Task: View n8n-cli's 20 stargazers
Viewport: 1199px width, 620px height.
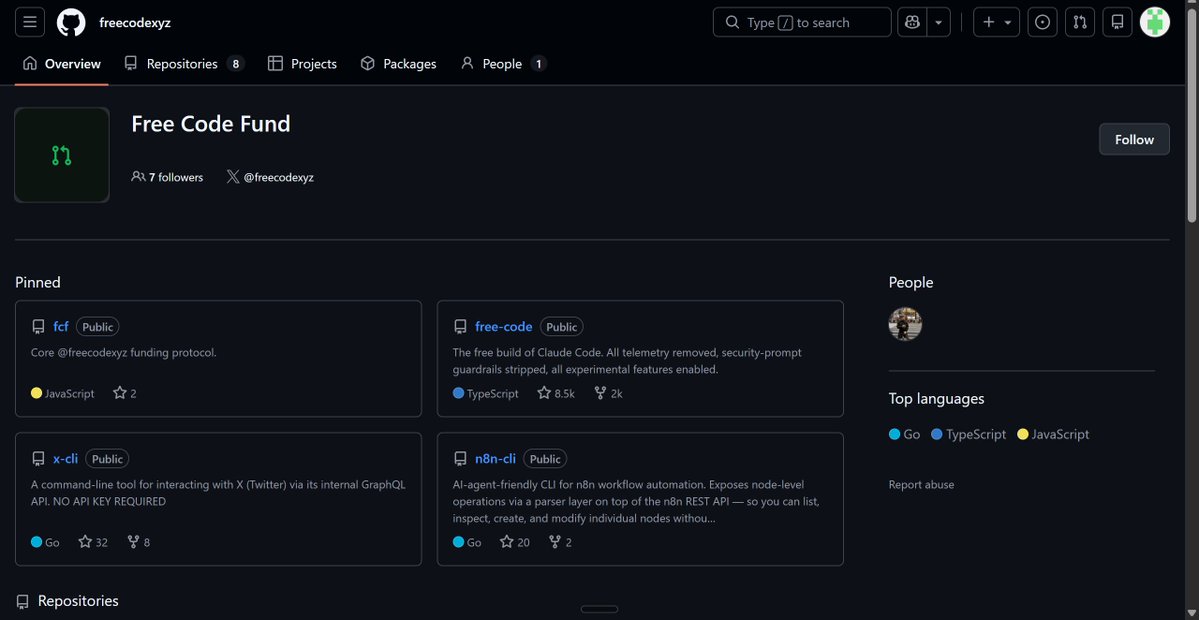Action: coord(515,542)
